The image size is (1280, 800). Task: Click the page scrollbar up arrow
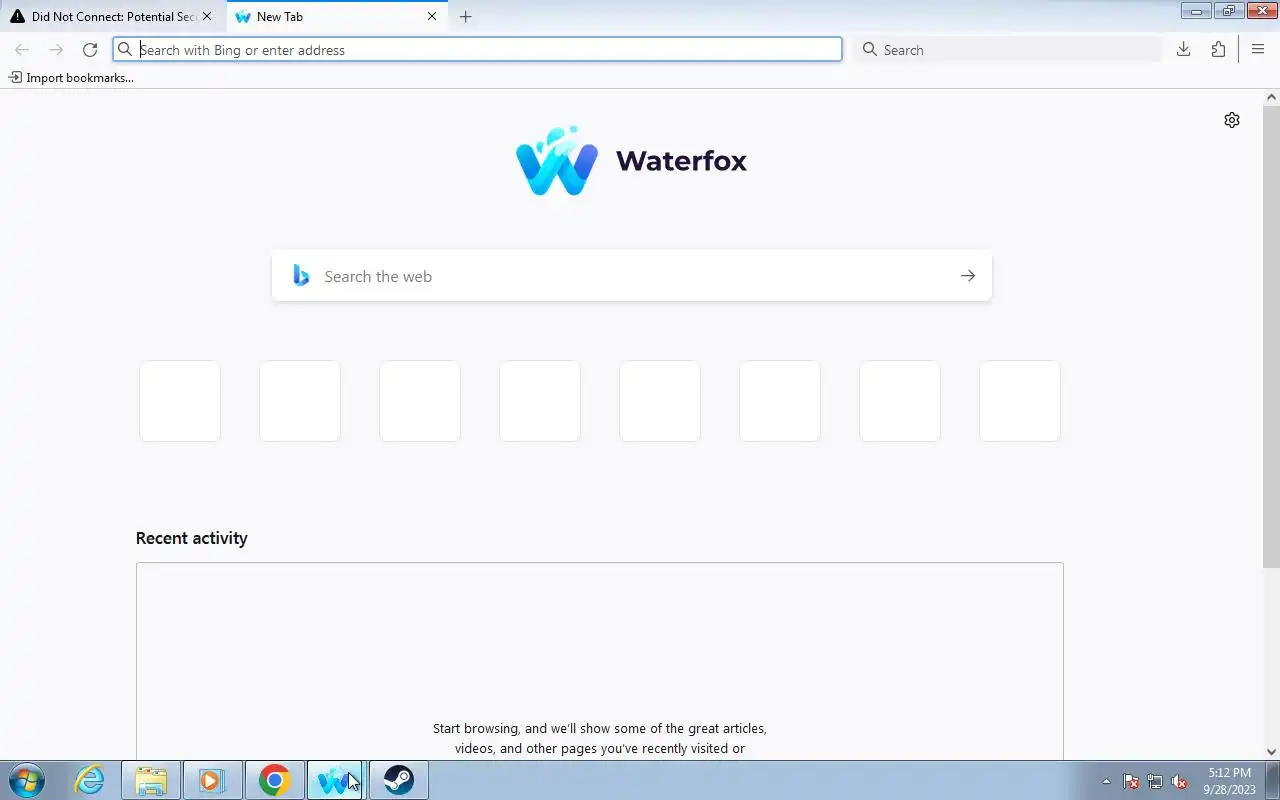tap(1271, 98)
